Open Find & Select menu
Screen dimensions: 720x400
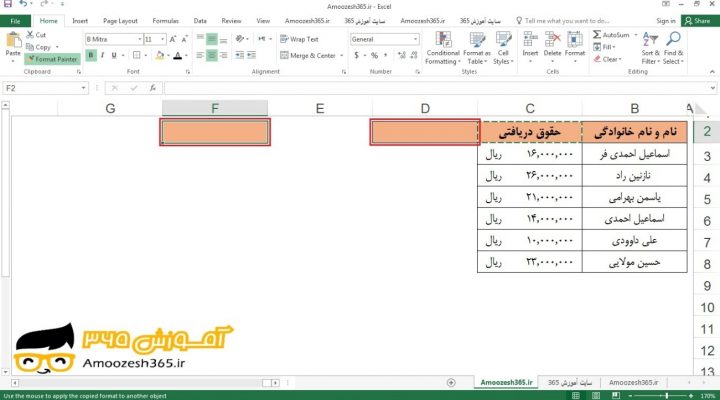tap(673, 48)
